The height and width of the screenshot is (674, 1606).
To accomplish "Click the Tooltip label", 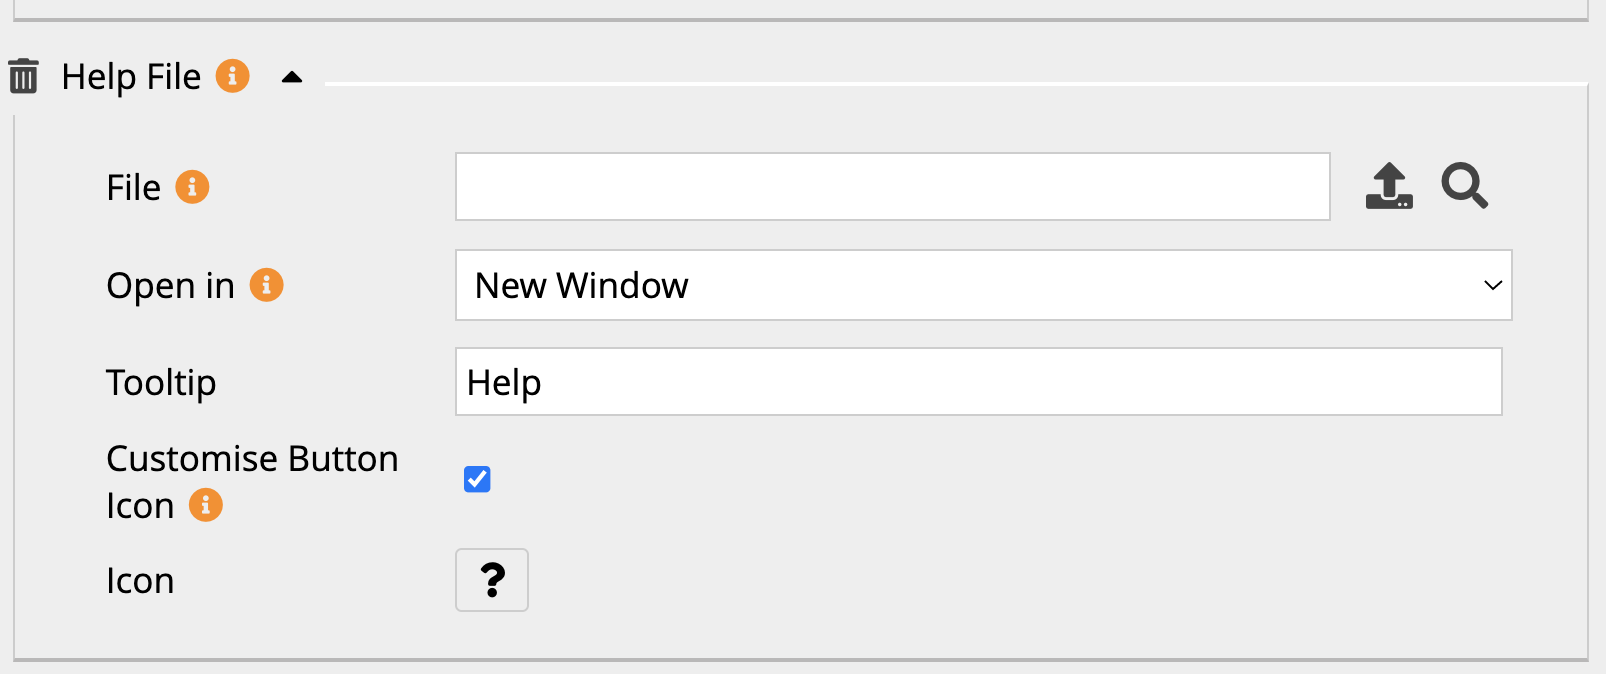I will tap(161, 383).
